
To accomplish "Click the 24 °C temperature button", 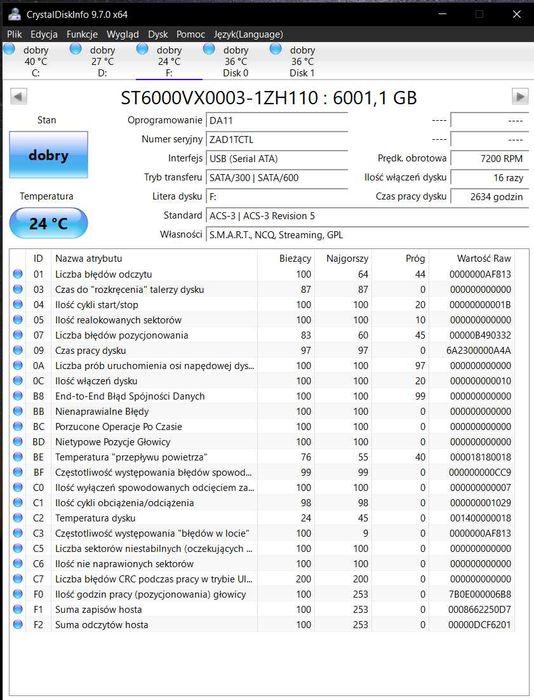I will pyautogui.click(x=48, y=223).
